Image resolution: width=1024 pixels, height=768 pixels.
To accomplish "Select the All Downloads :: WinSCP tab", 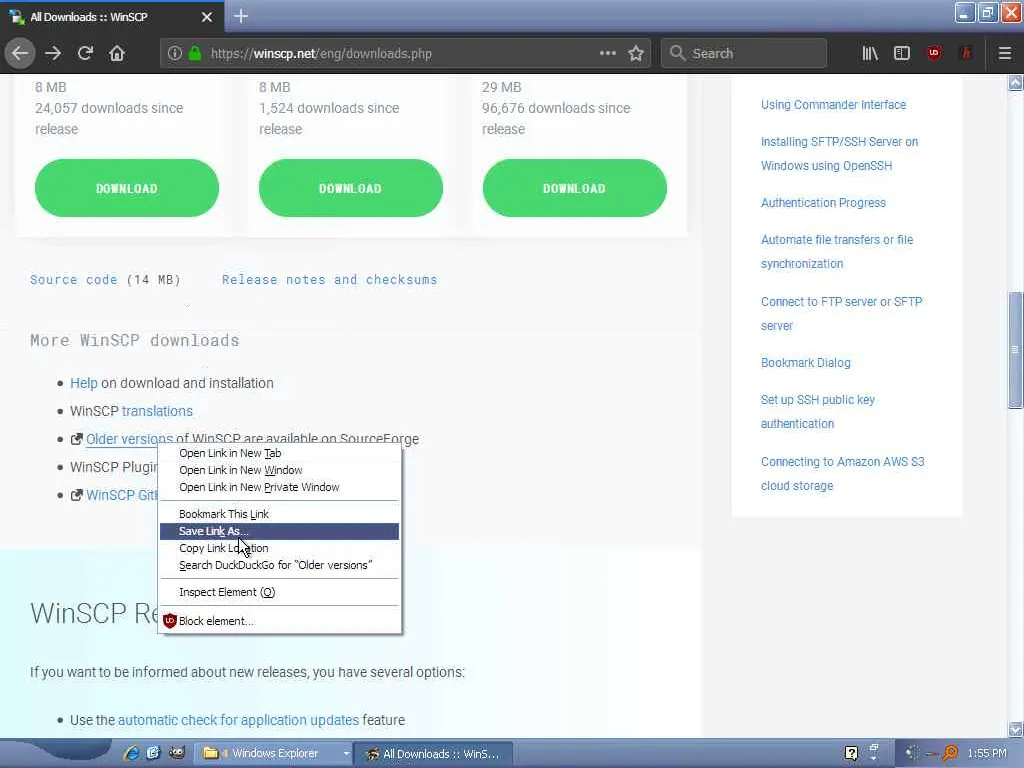I will (x=112, y=17).
